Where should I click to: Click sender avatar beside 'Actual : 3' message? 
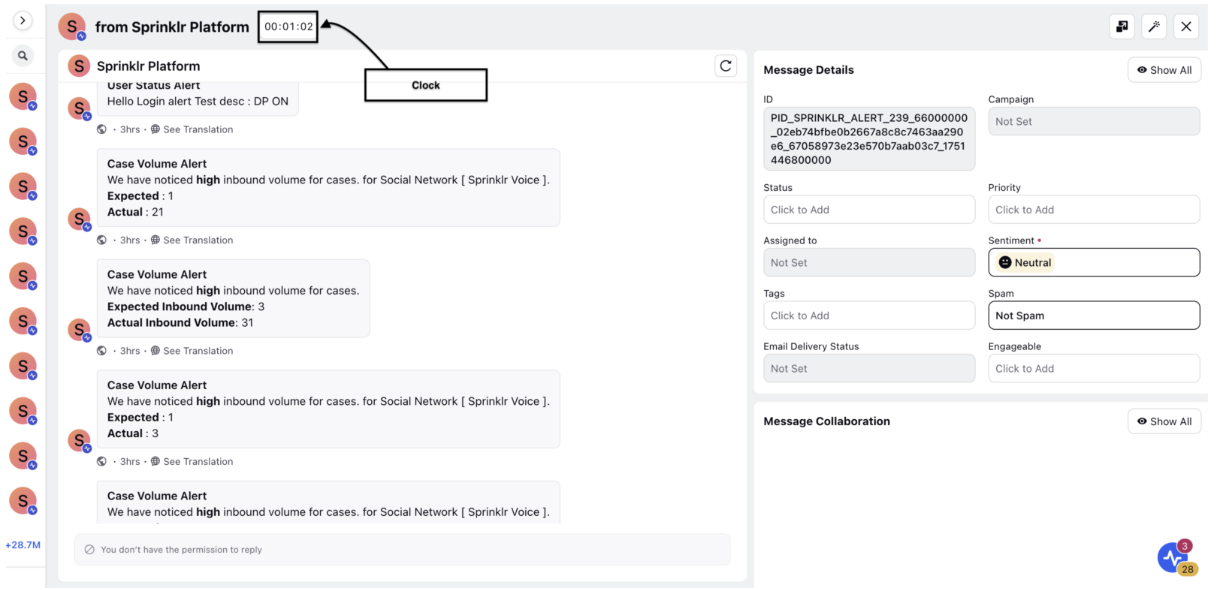(79, 440)
